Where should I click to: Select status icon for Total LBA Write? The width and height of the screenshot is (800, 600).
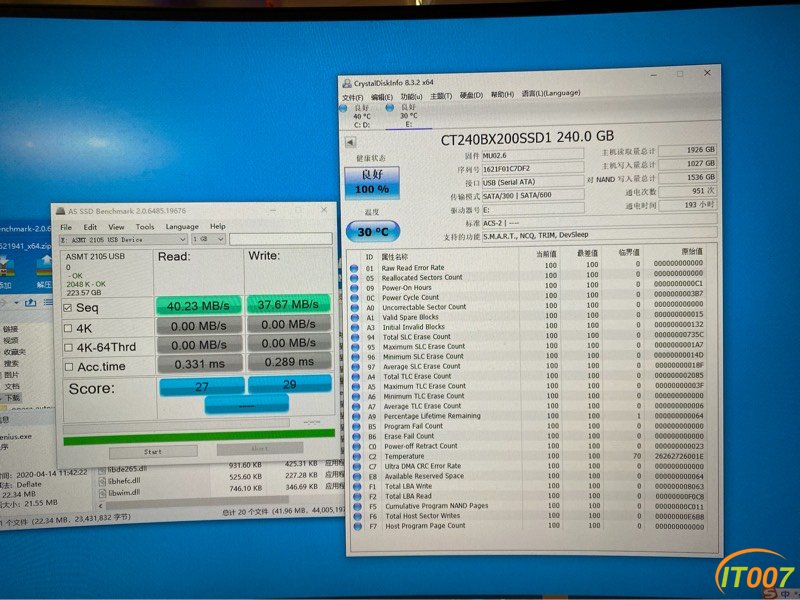[358, 486]
